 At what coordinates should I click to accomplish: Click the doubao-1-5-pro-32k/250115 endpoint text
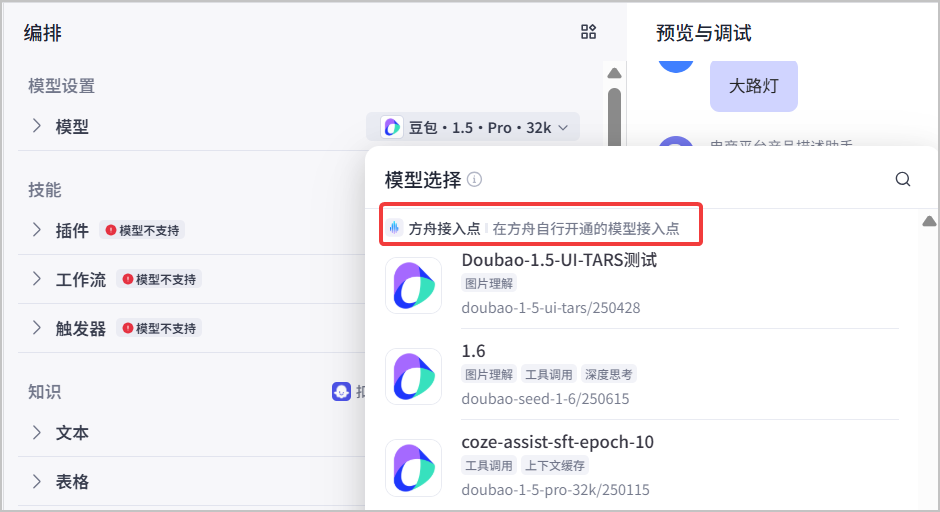pos(556,490)
